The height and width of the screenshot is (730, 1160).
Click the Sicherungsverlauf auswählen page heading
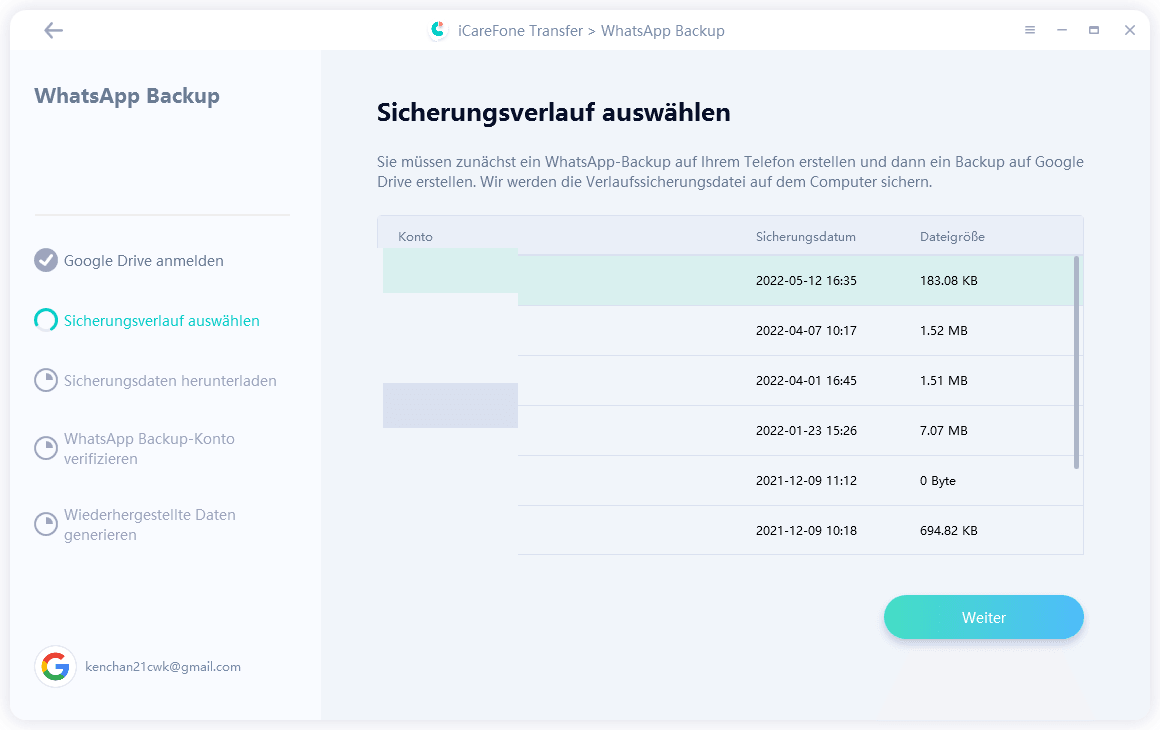click(x=553, y=112)
